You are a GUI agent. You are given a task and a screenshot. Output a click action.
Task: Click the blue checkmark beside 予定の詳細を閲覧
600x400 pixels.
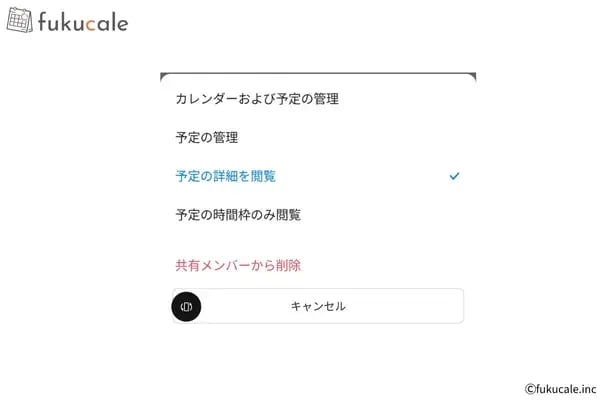point(454,176)
